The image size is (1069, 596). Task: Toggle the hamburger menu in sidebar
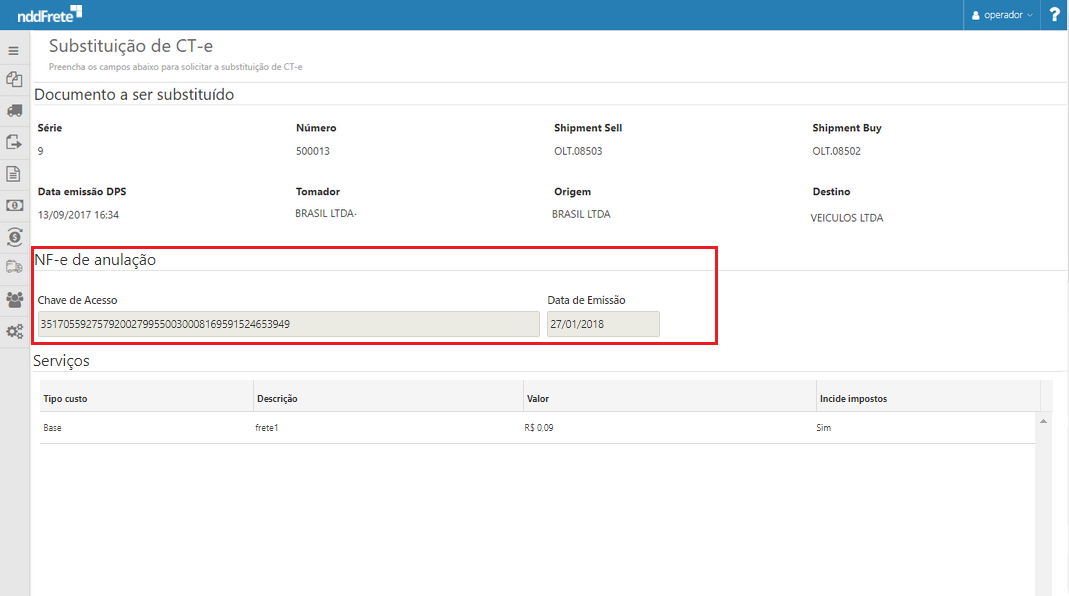pyautogui.click(x=14, y=50)
